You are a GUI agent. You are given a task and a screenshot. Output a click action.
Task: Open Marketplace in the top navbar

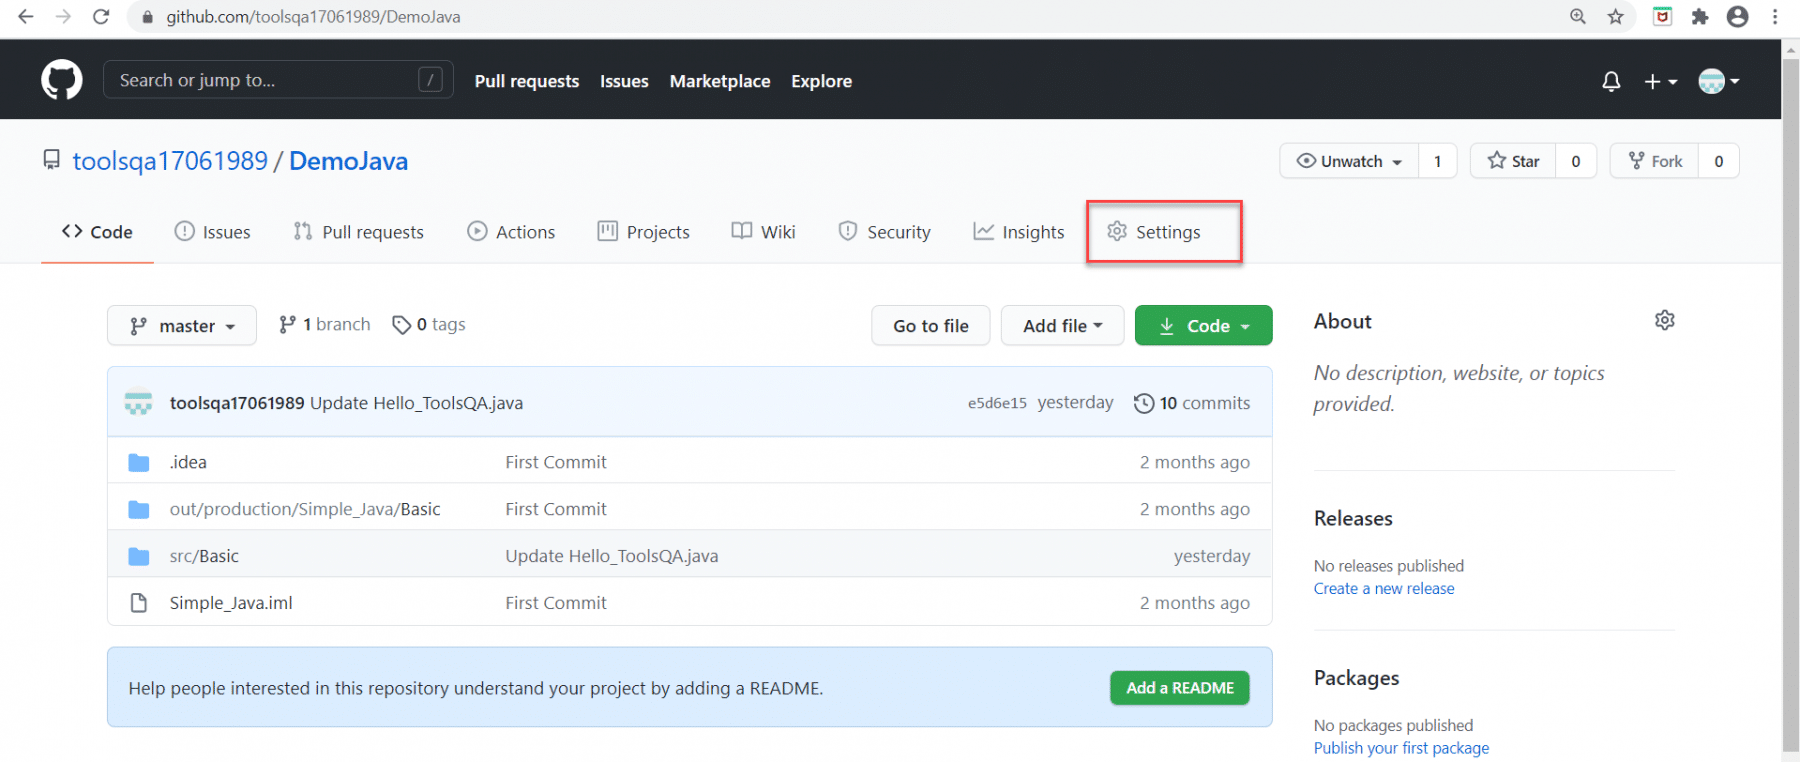point(720,81)
